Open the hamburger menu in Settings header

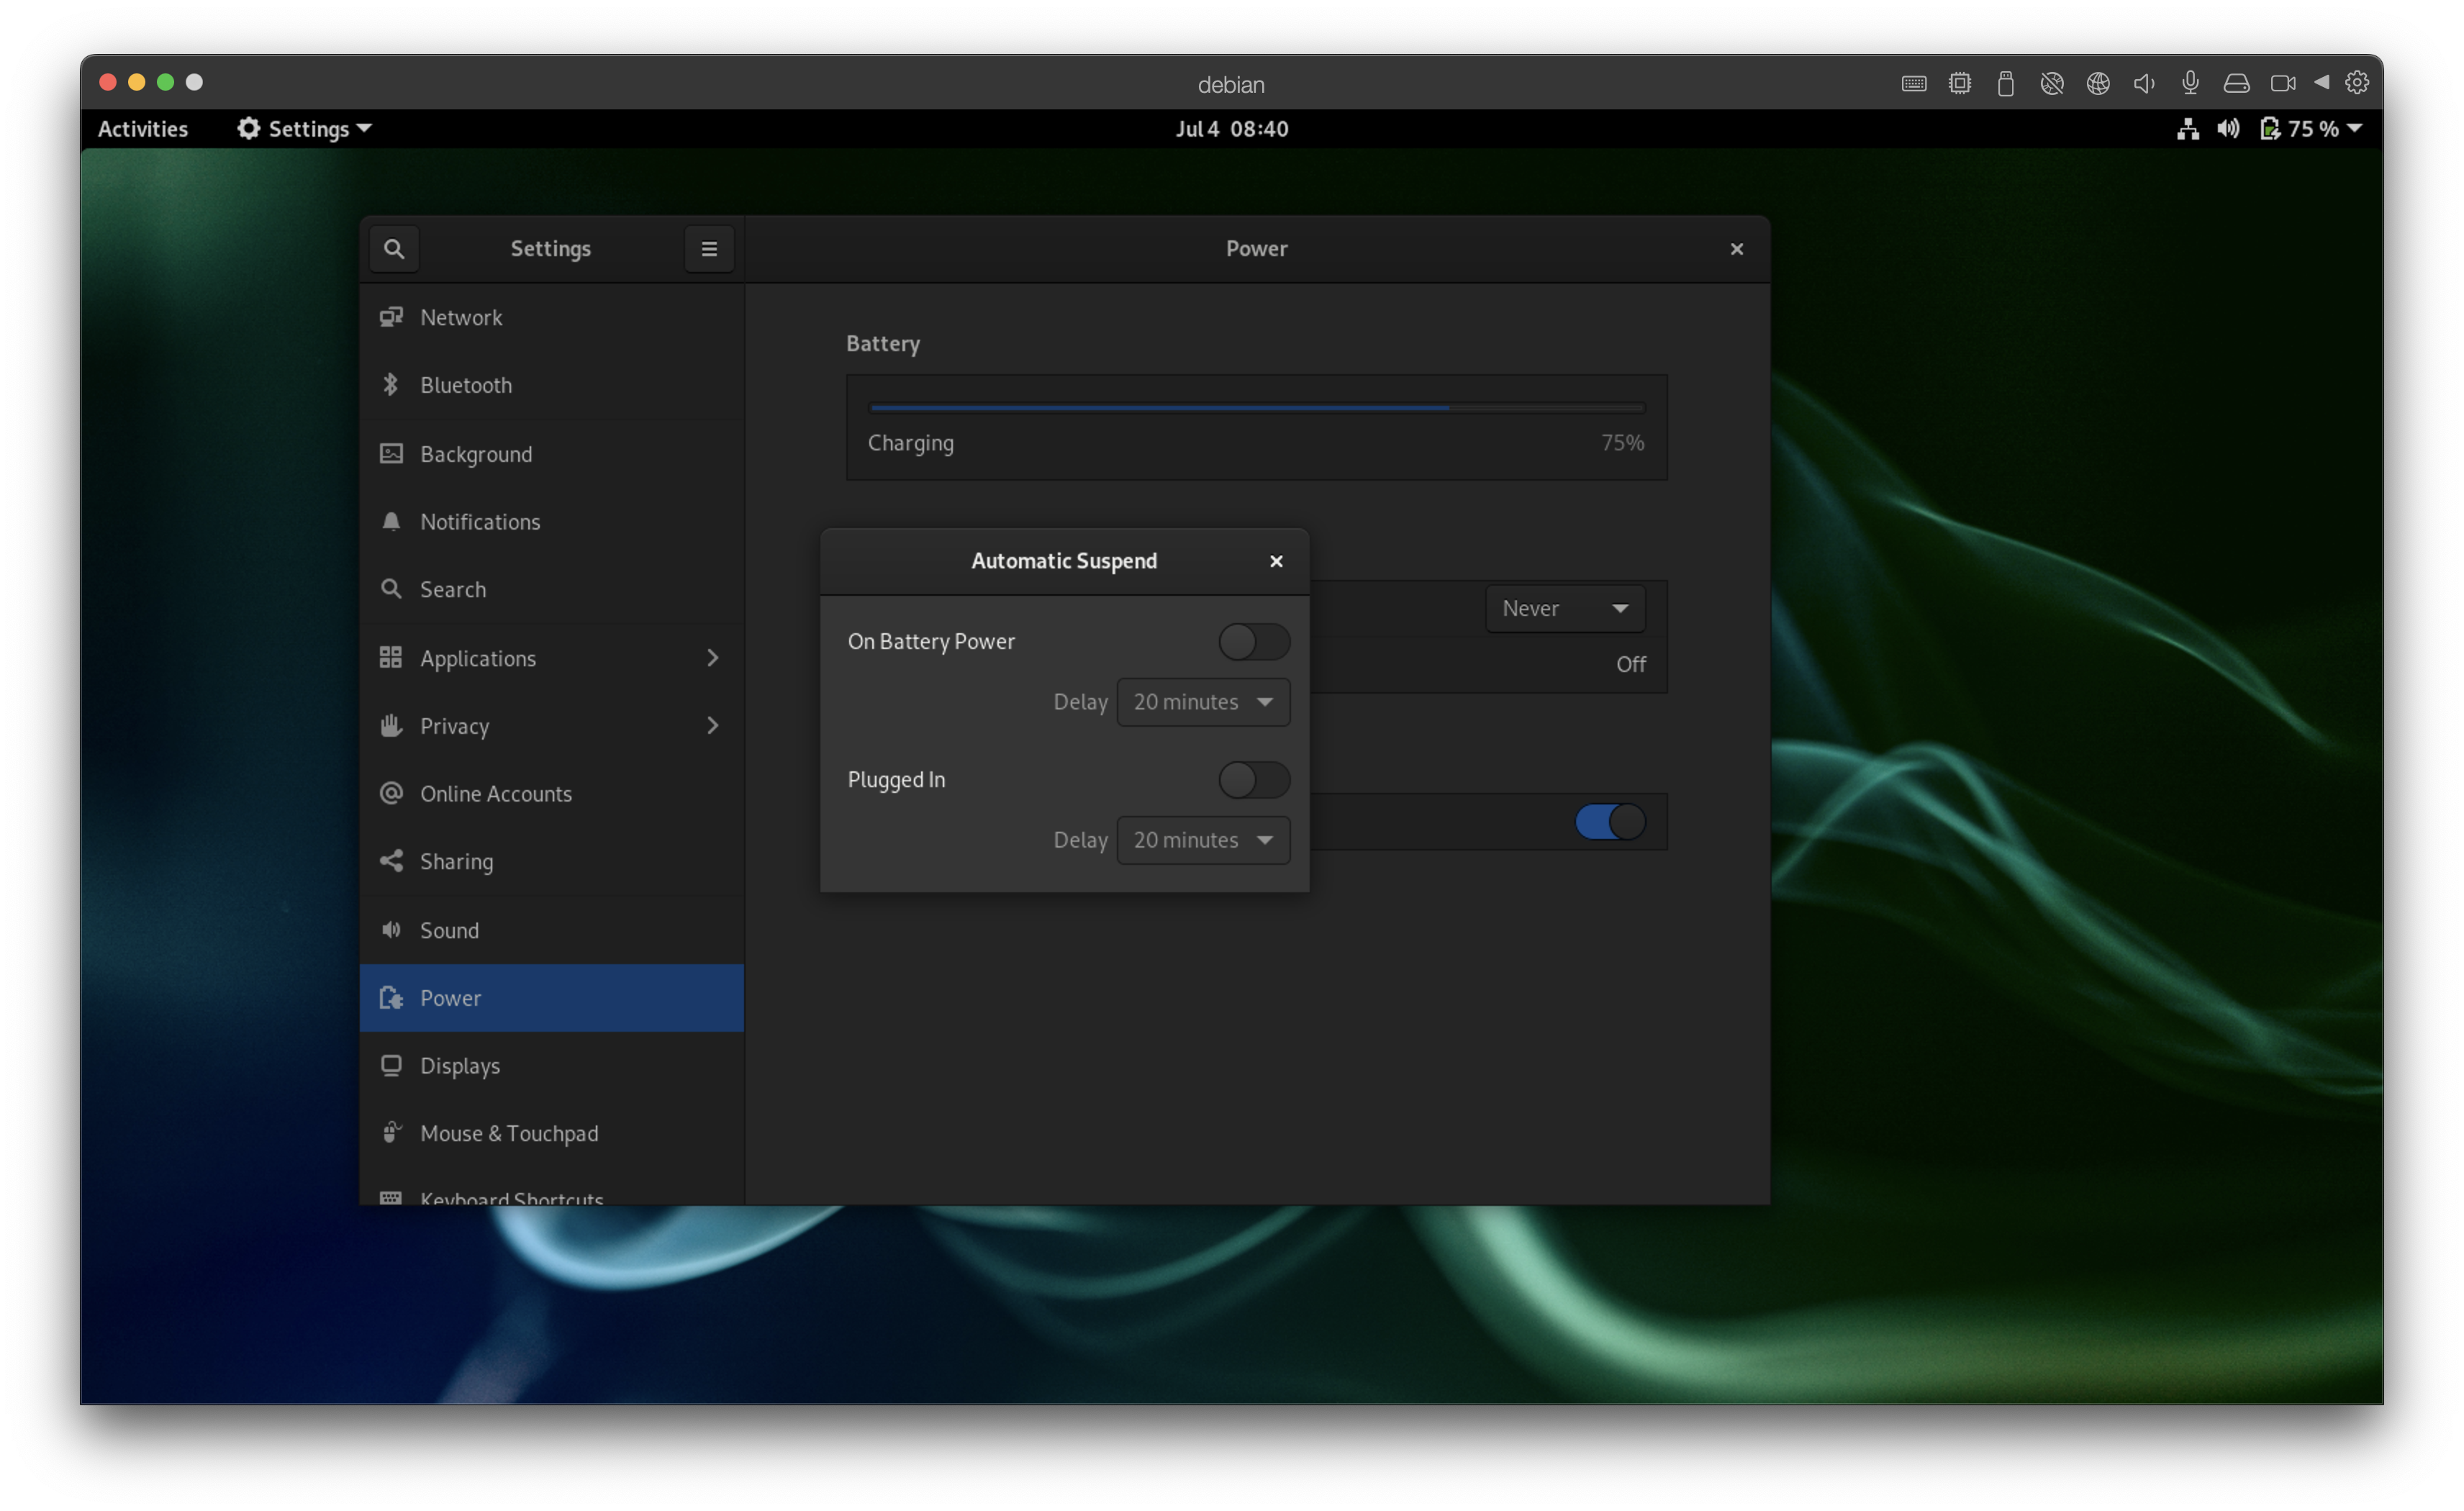point(709,249)
